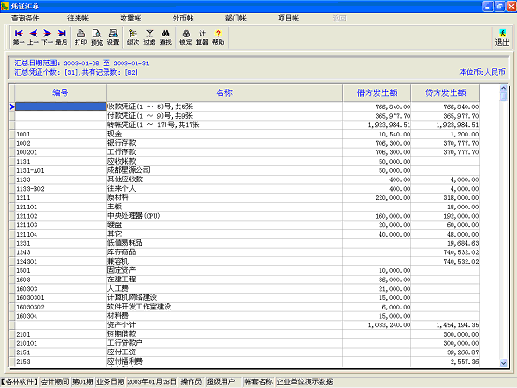Select the 在建工程 row
The height and width of the screenshot is (388, 517).
click(247, 280)
